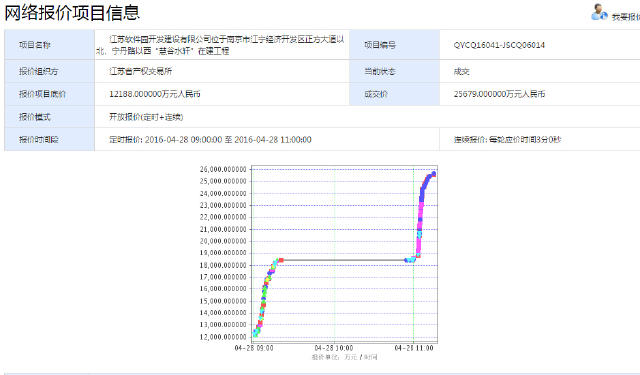The image size is (640, 375).
Task: Select the 江苏省产权交易所 value
Action: (x=141, y=71)
